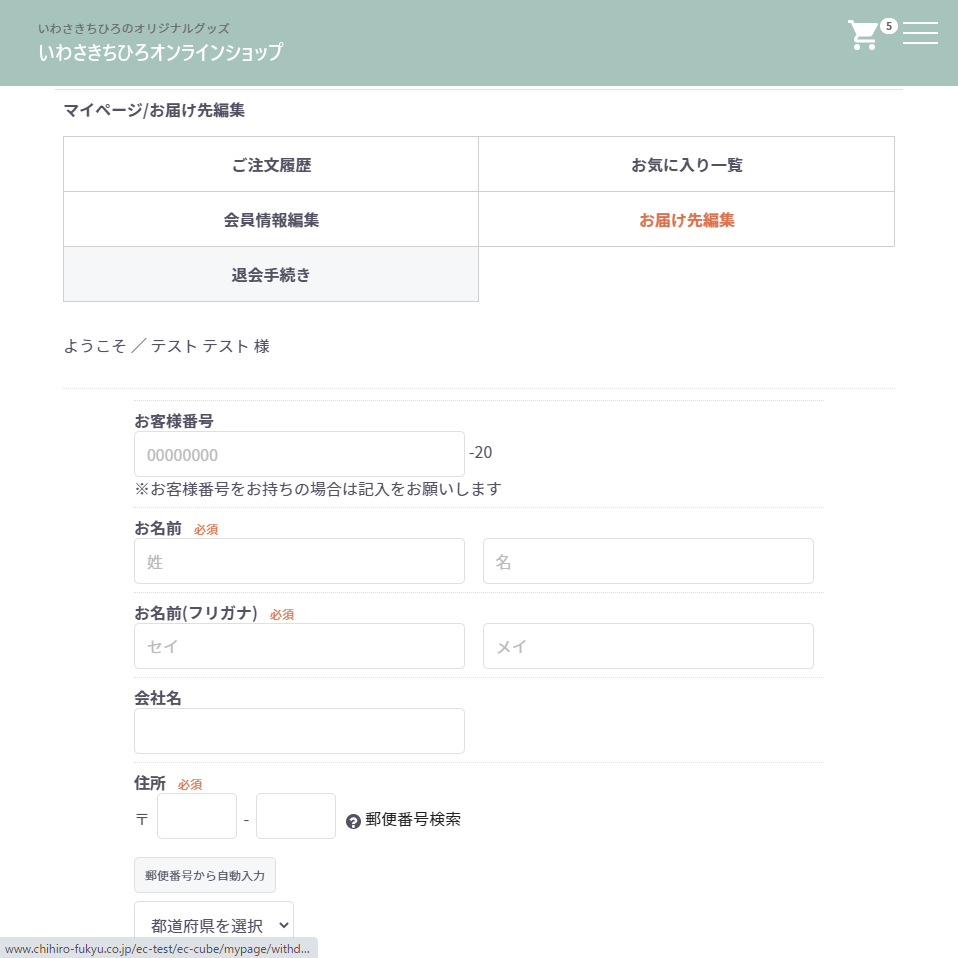Click the セイ furigana field

(x=299, y=646)
